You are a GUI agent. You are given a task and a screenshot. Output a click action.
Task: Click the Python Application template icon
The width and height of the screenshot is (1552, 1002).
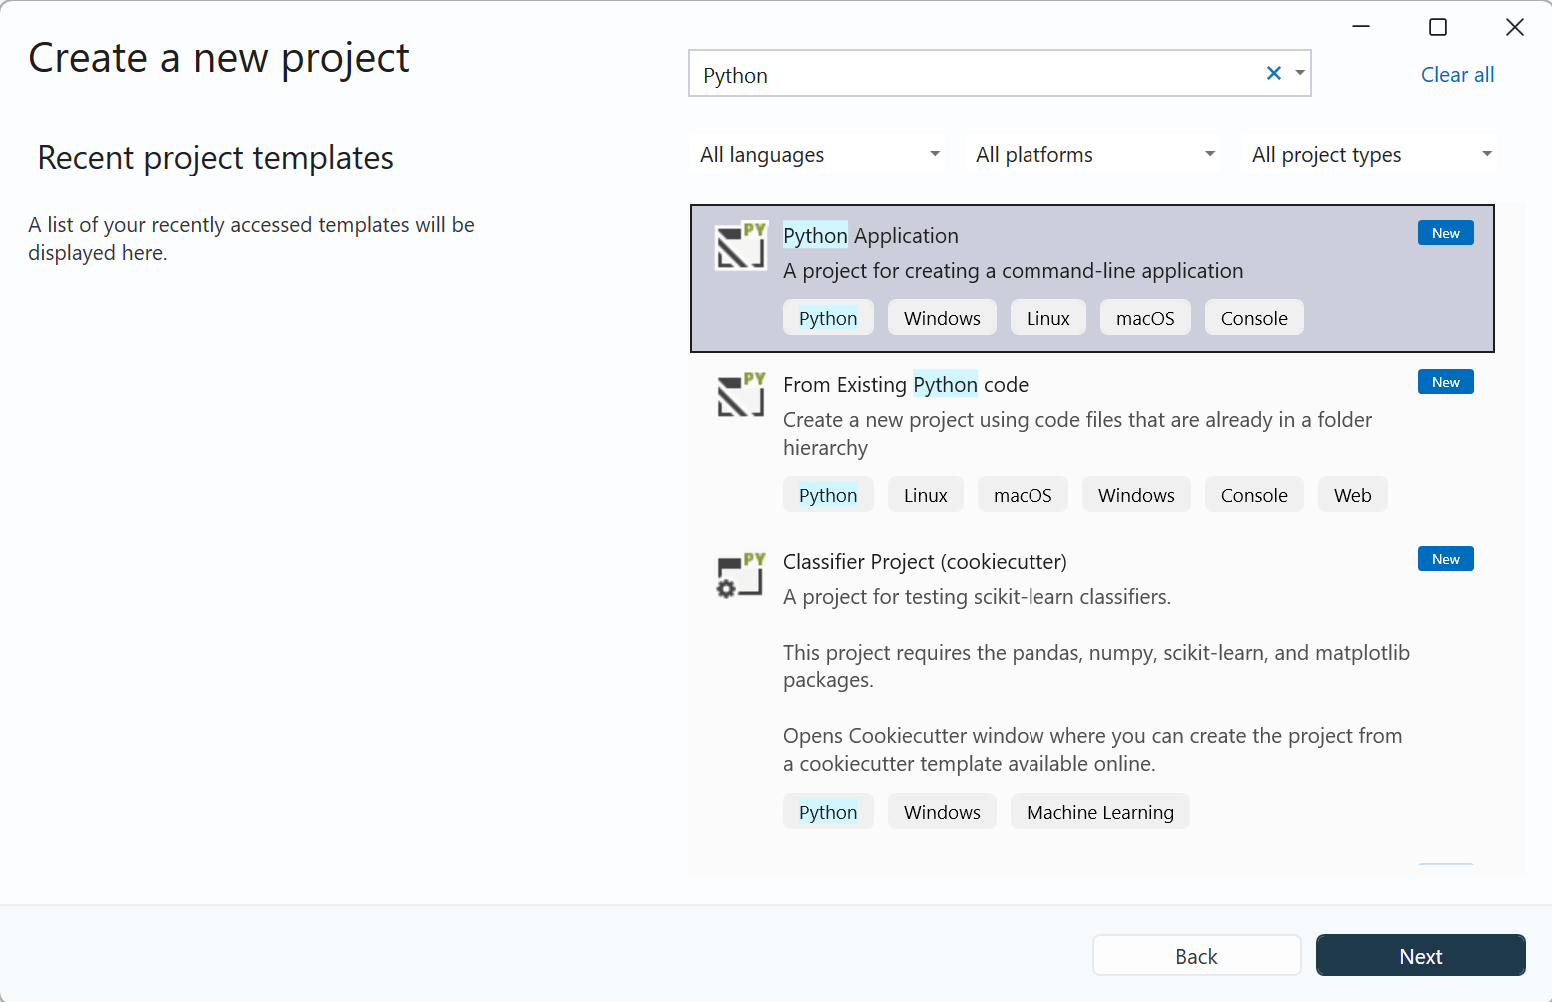coord(740,246)
